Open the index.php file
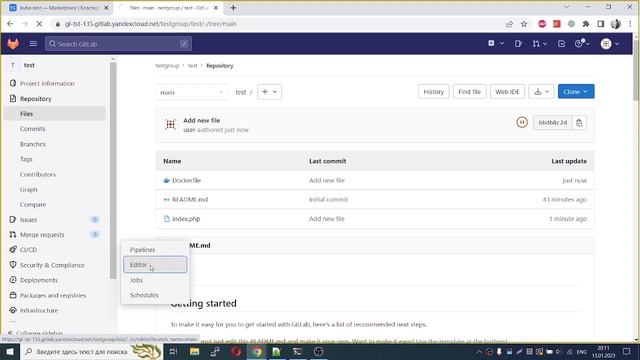Viewport: 640px width, 360px height. pos(186,219)
